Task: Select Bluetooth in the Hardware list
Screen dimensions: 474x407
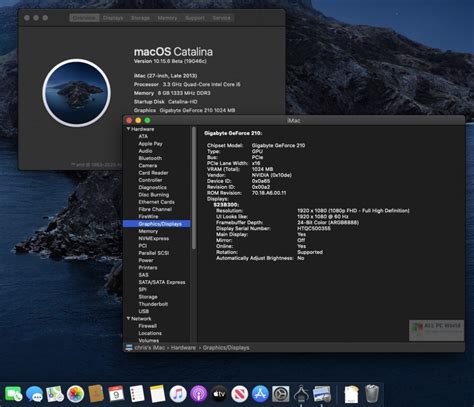Action: click(x=150, y=158)
